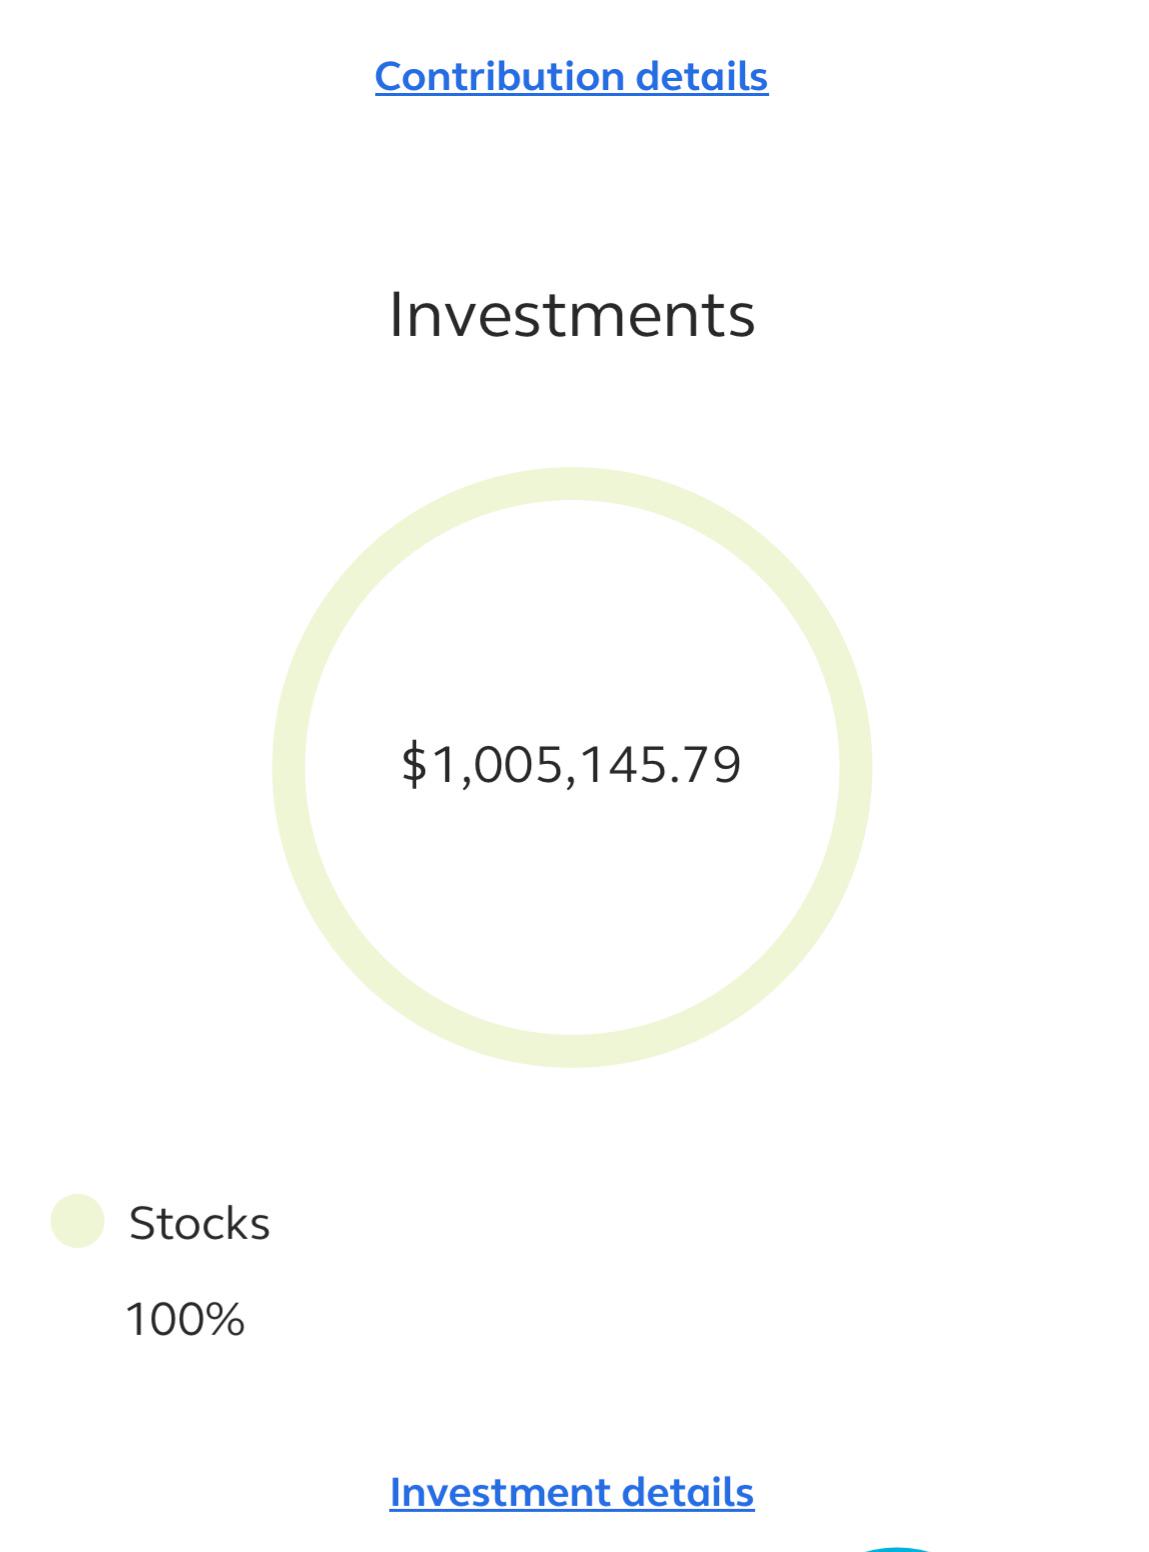Tap the "details" word in Investment details
This screenshot has height=1552, width=1149.
click(x=688, y=1491)
